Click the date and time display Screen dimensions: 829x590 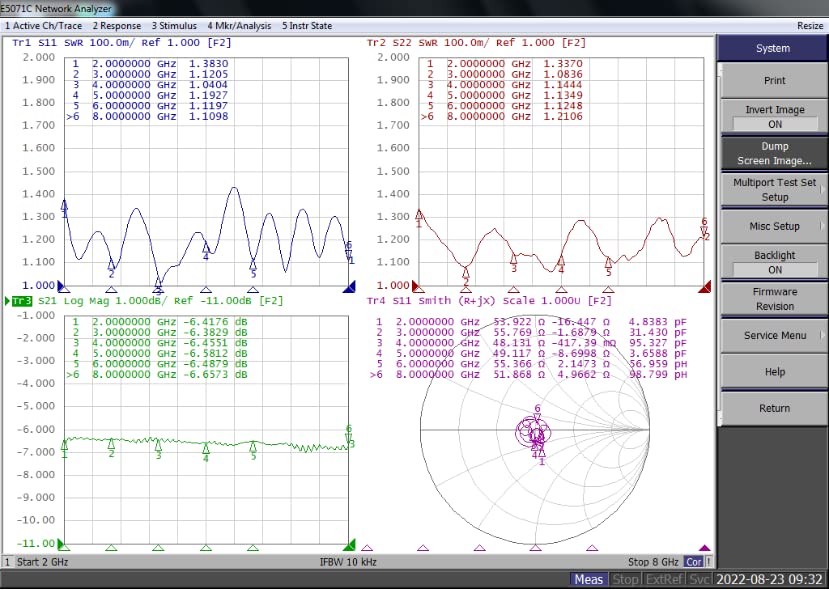point(769,579)
